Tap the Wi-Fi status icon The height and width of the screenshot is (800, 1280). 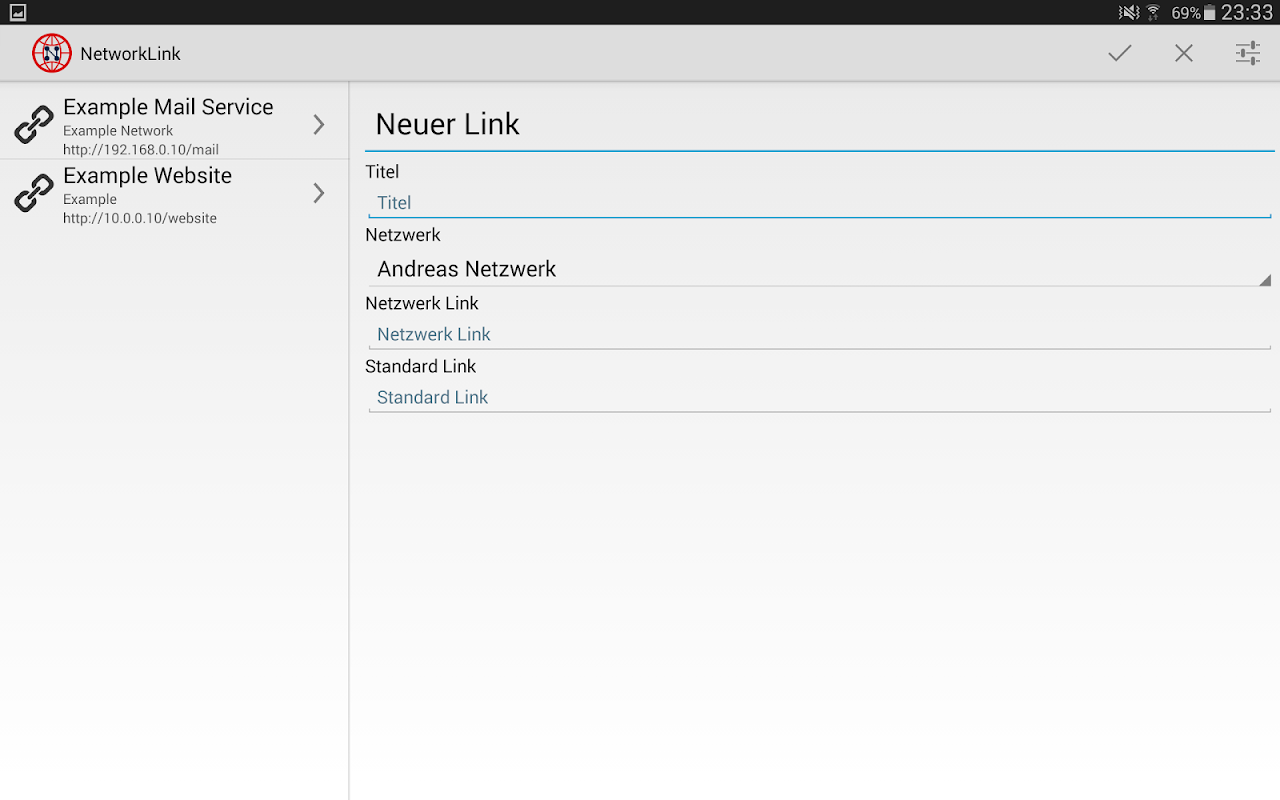click(x=1153, y=13)
